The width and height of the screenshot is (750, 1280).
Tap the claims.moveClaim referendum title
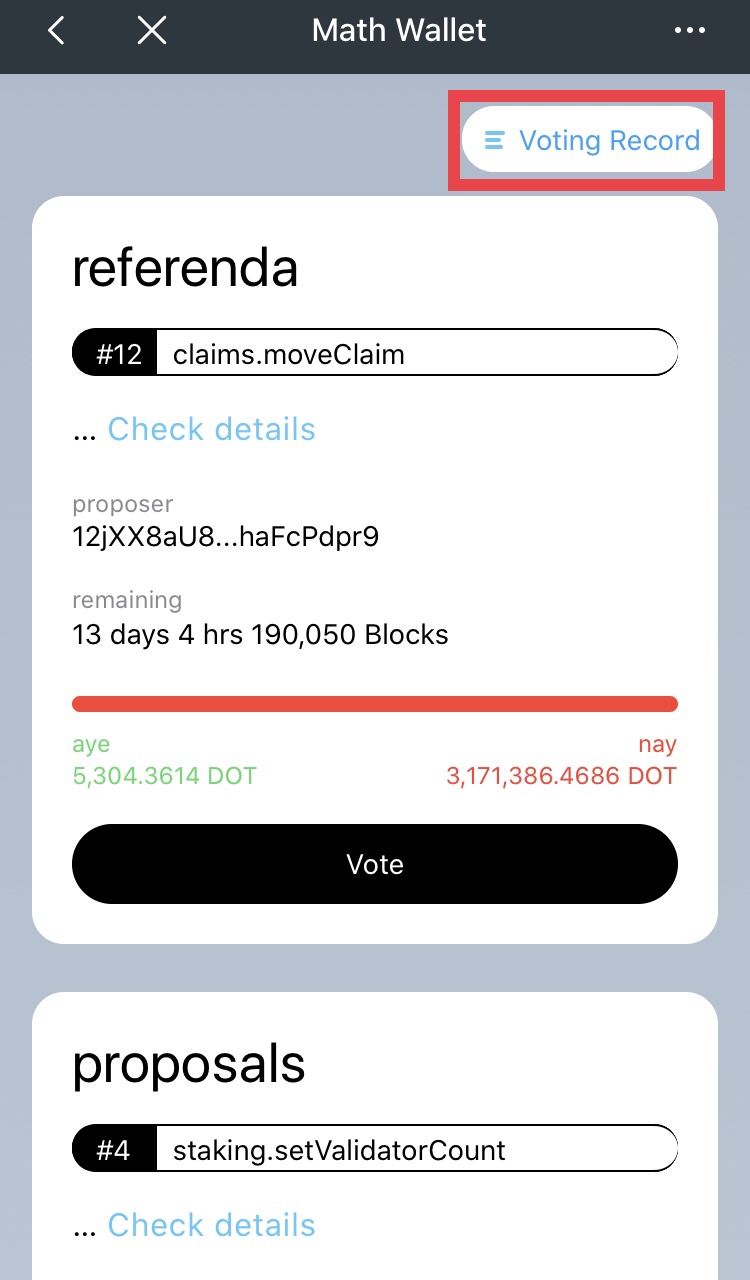(289, 354)
